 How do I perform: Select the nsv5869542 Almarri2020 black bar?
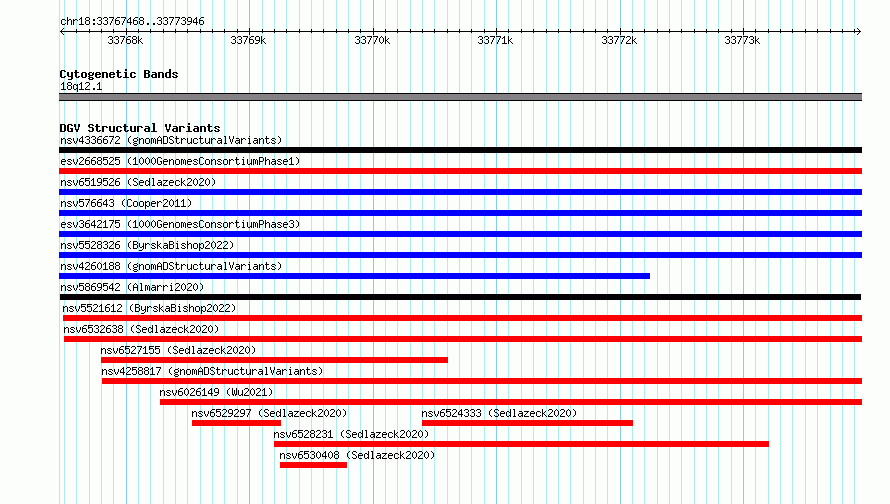point(460,297)
